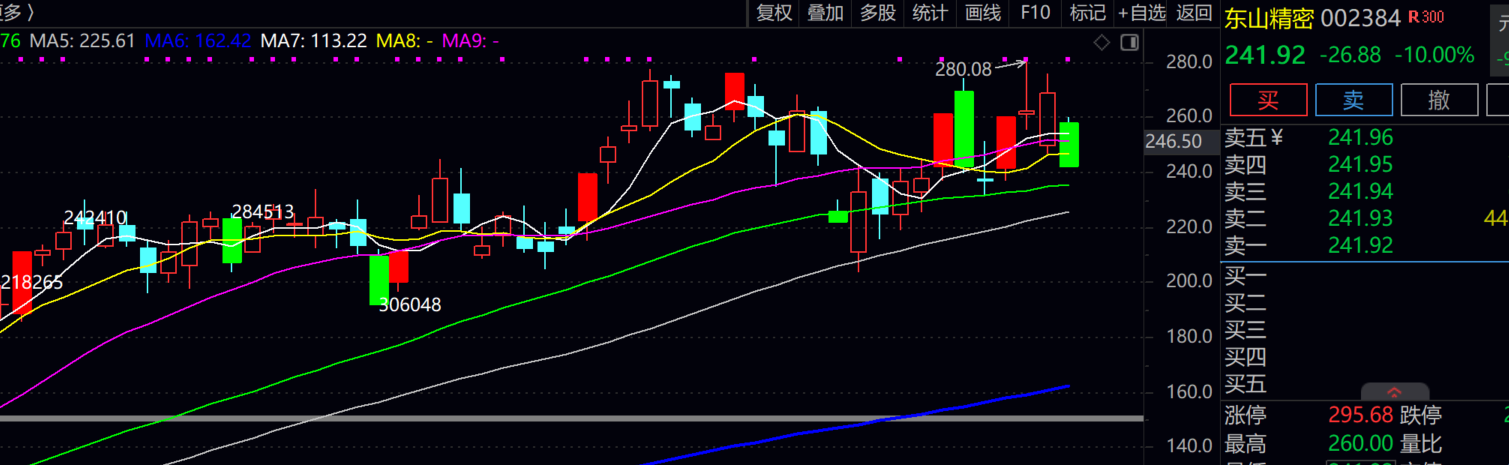Click the diamond marker icon above the chart
This screenshot has width=1509, height=465.
[1101, 42]
